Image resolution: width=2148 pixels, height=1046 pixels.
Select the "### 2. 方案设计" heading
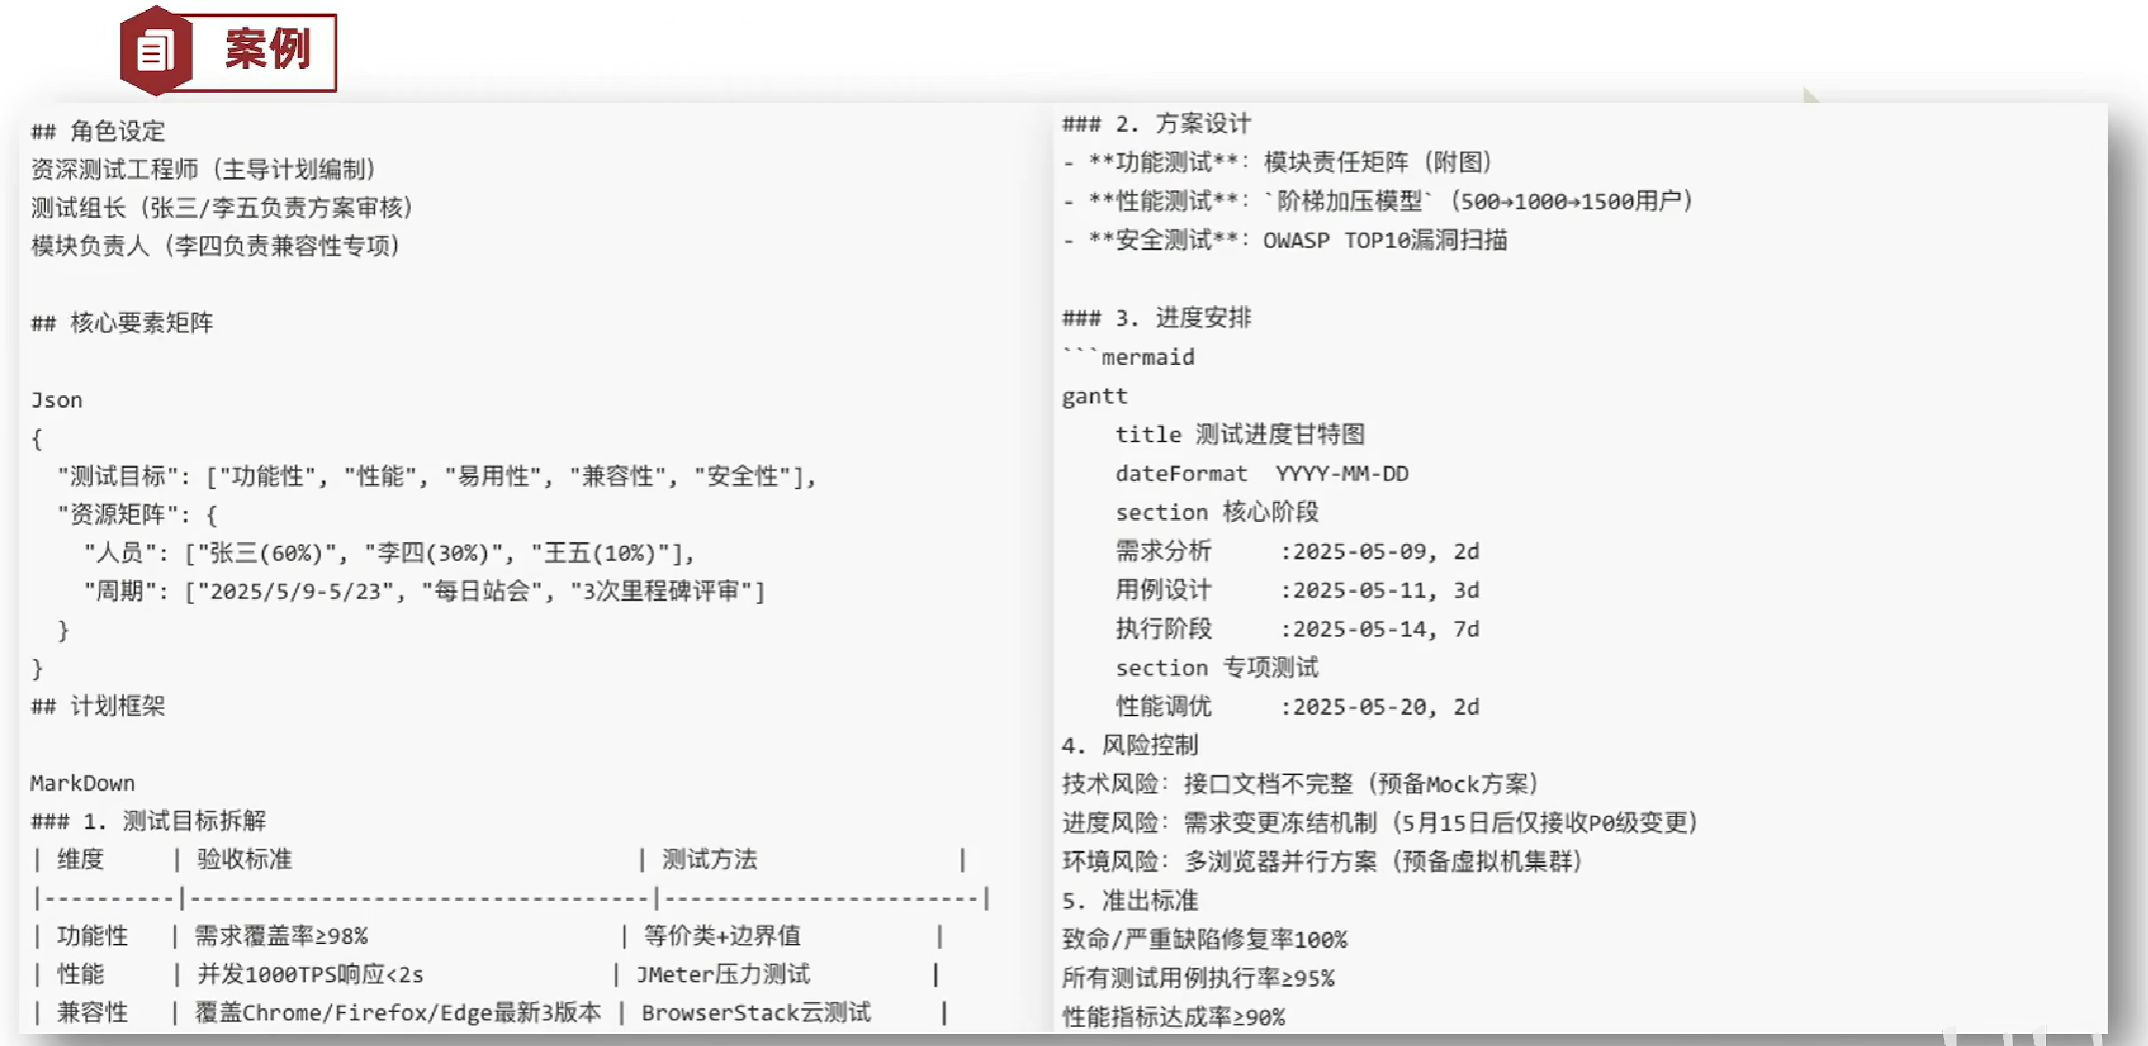point(1156,124)
